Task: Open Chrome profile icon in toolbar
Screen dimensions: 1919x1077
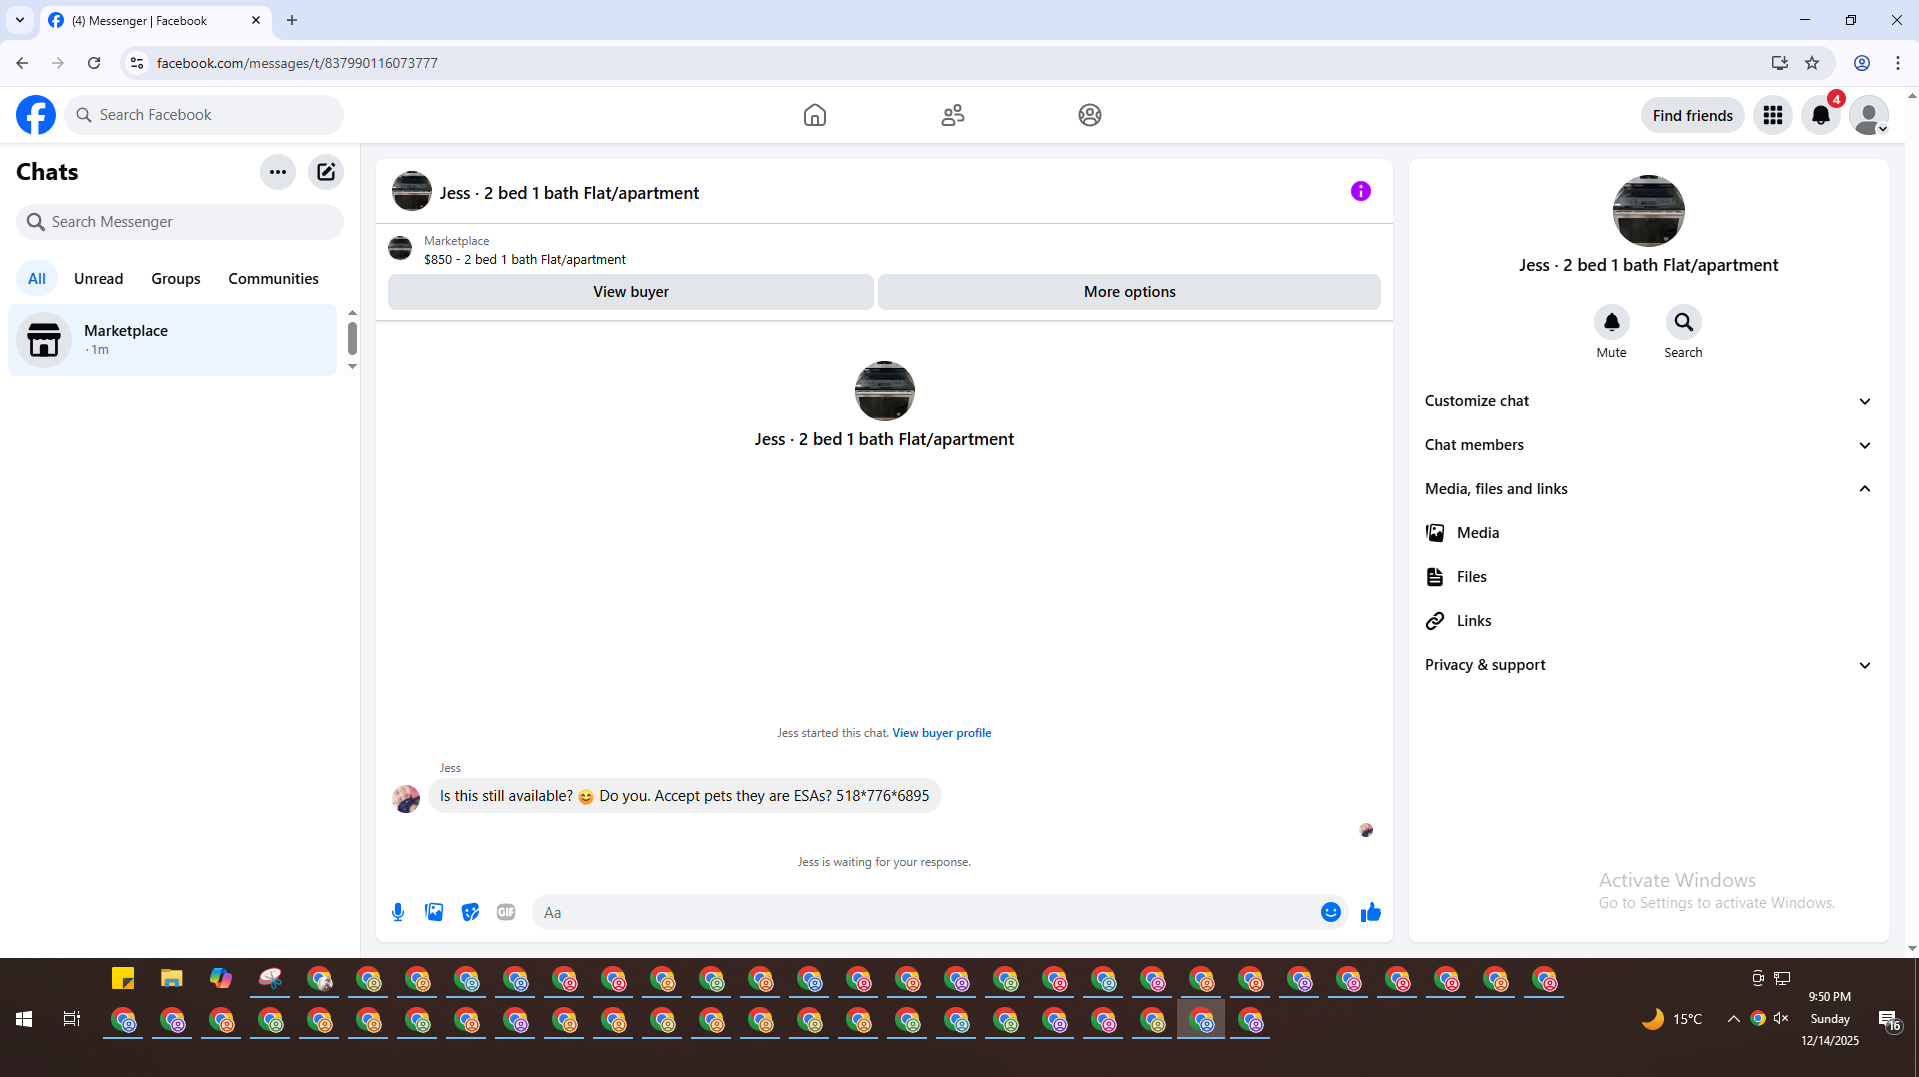Action: (1862, 63)
